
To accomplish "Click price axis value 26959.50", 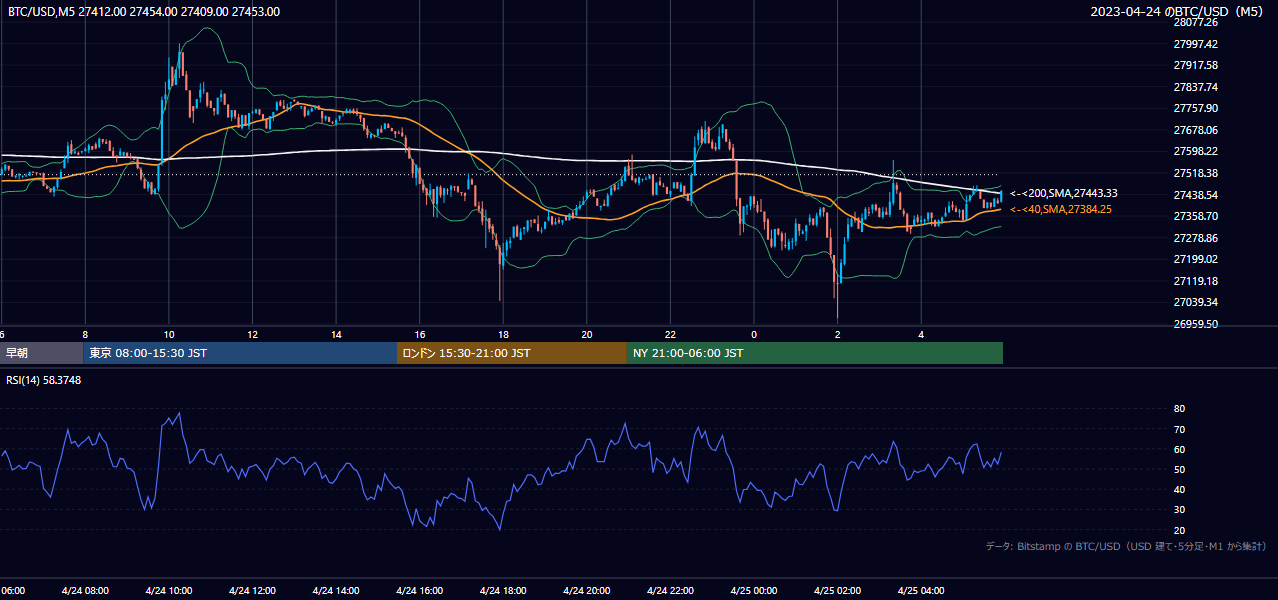I will pyautogui.click(x=1195, y=324).
